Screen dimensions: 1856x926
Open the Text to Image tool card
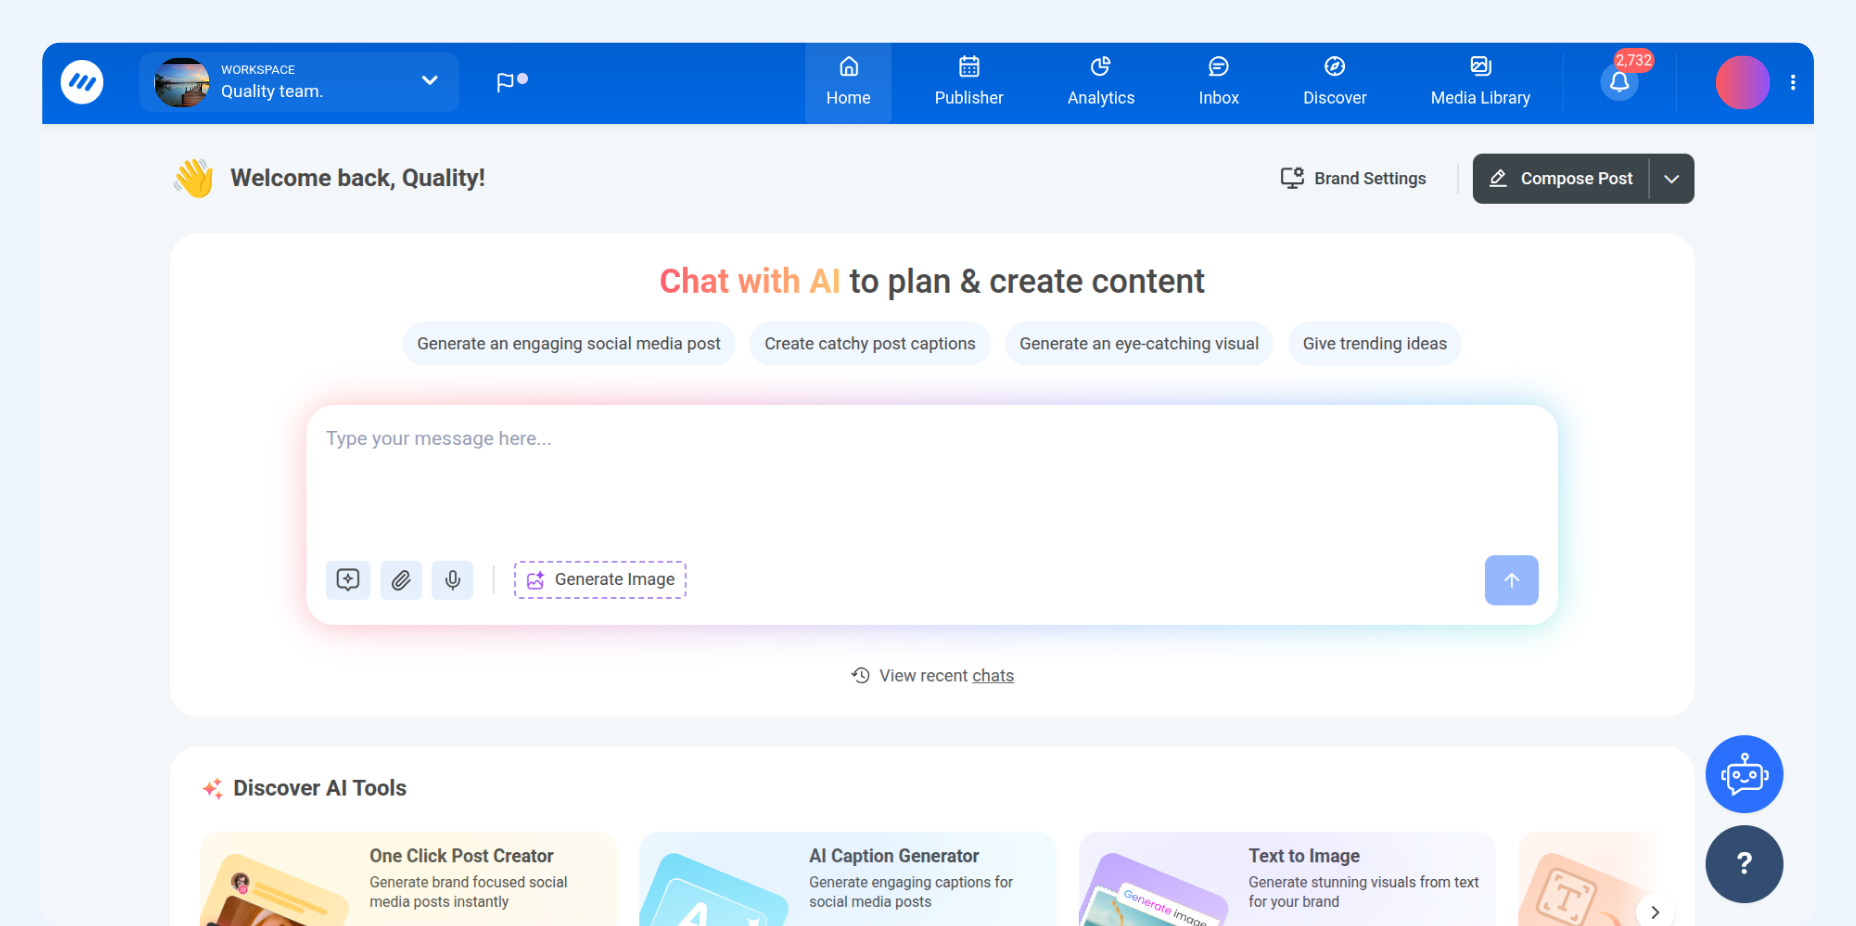coord(1287,879)
